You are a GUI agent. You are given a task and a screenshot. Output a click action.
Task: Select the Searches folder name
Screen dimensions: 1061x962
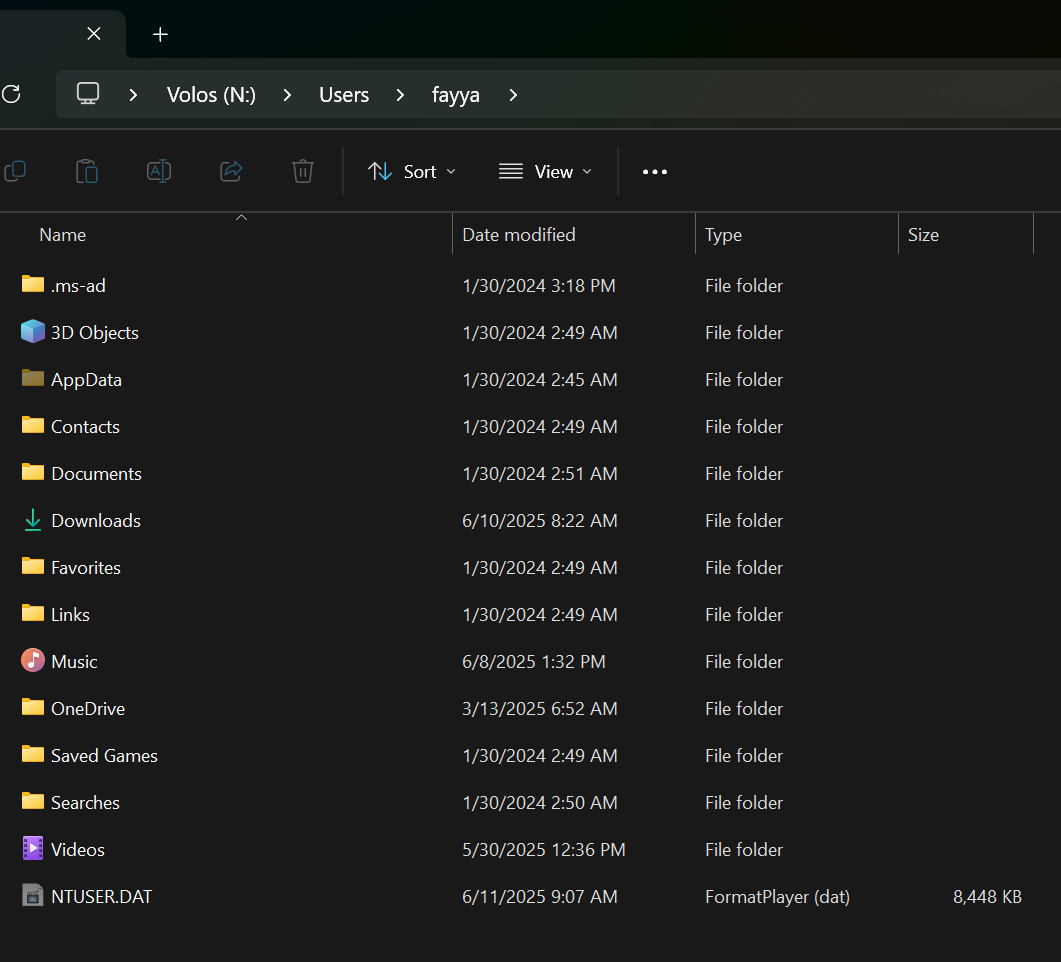[x=85, y=802]
